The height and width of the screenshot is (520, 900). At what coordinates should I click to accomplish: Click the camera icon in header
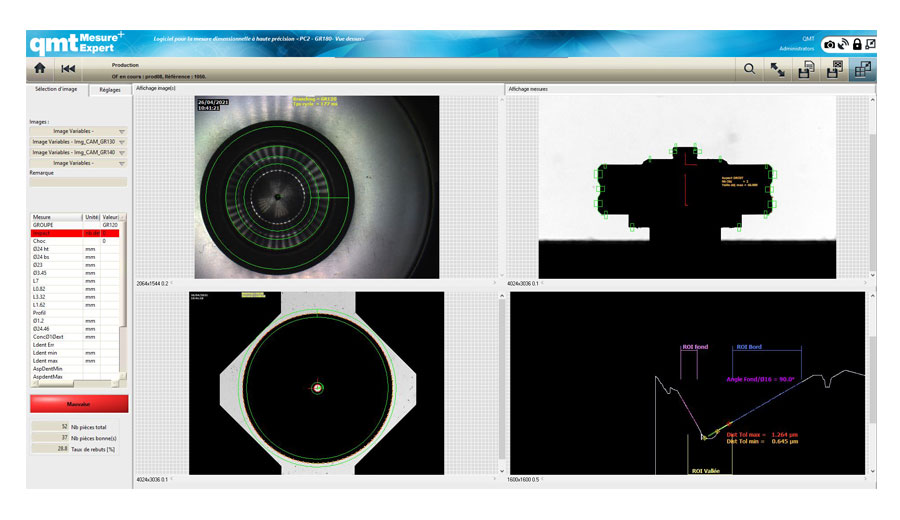(x=828, y=45)
